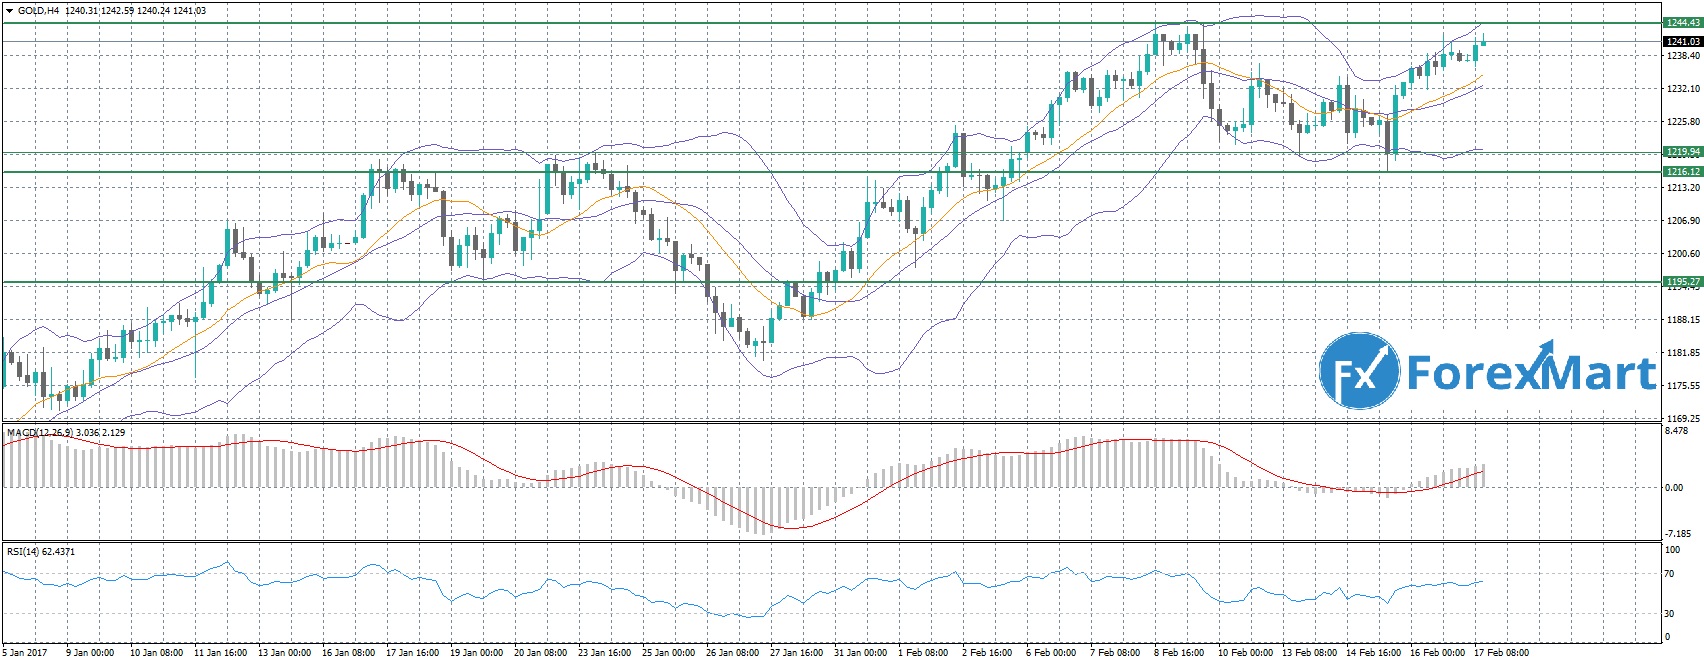
Task: Select the 1216.12 level price tag
Action: 1682,172
